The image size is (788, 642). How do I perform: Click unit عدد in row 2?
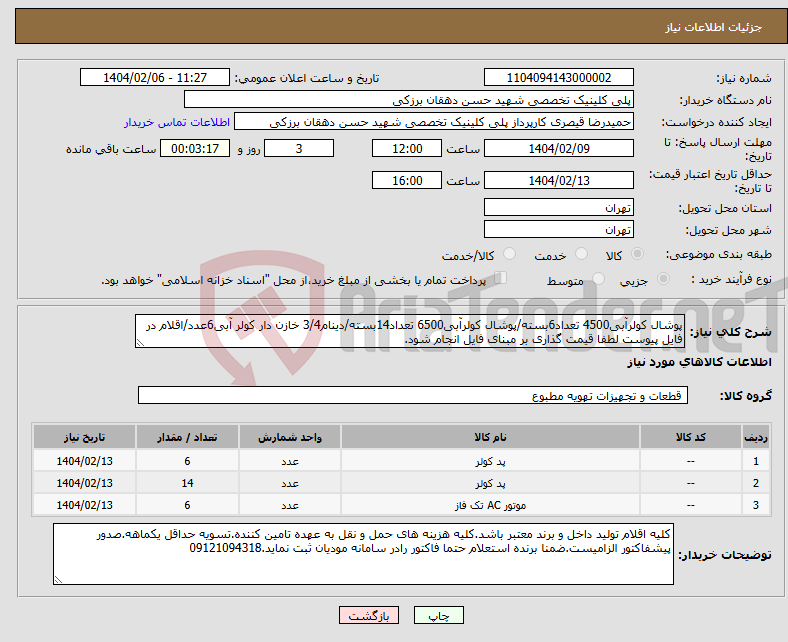[x=290, y=483]
